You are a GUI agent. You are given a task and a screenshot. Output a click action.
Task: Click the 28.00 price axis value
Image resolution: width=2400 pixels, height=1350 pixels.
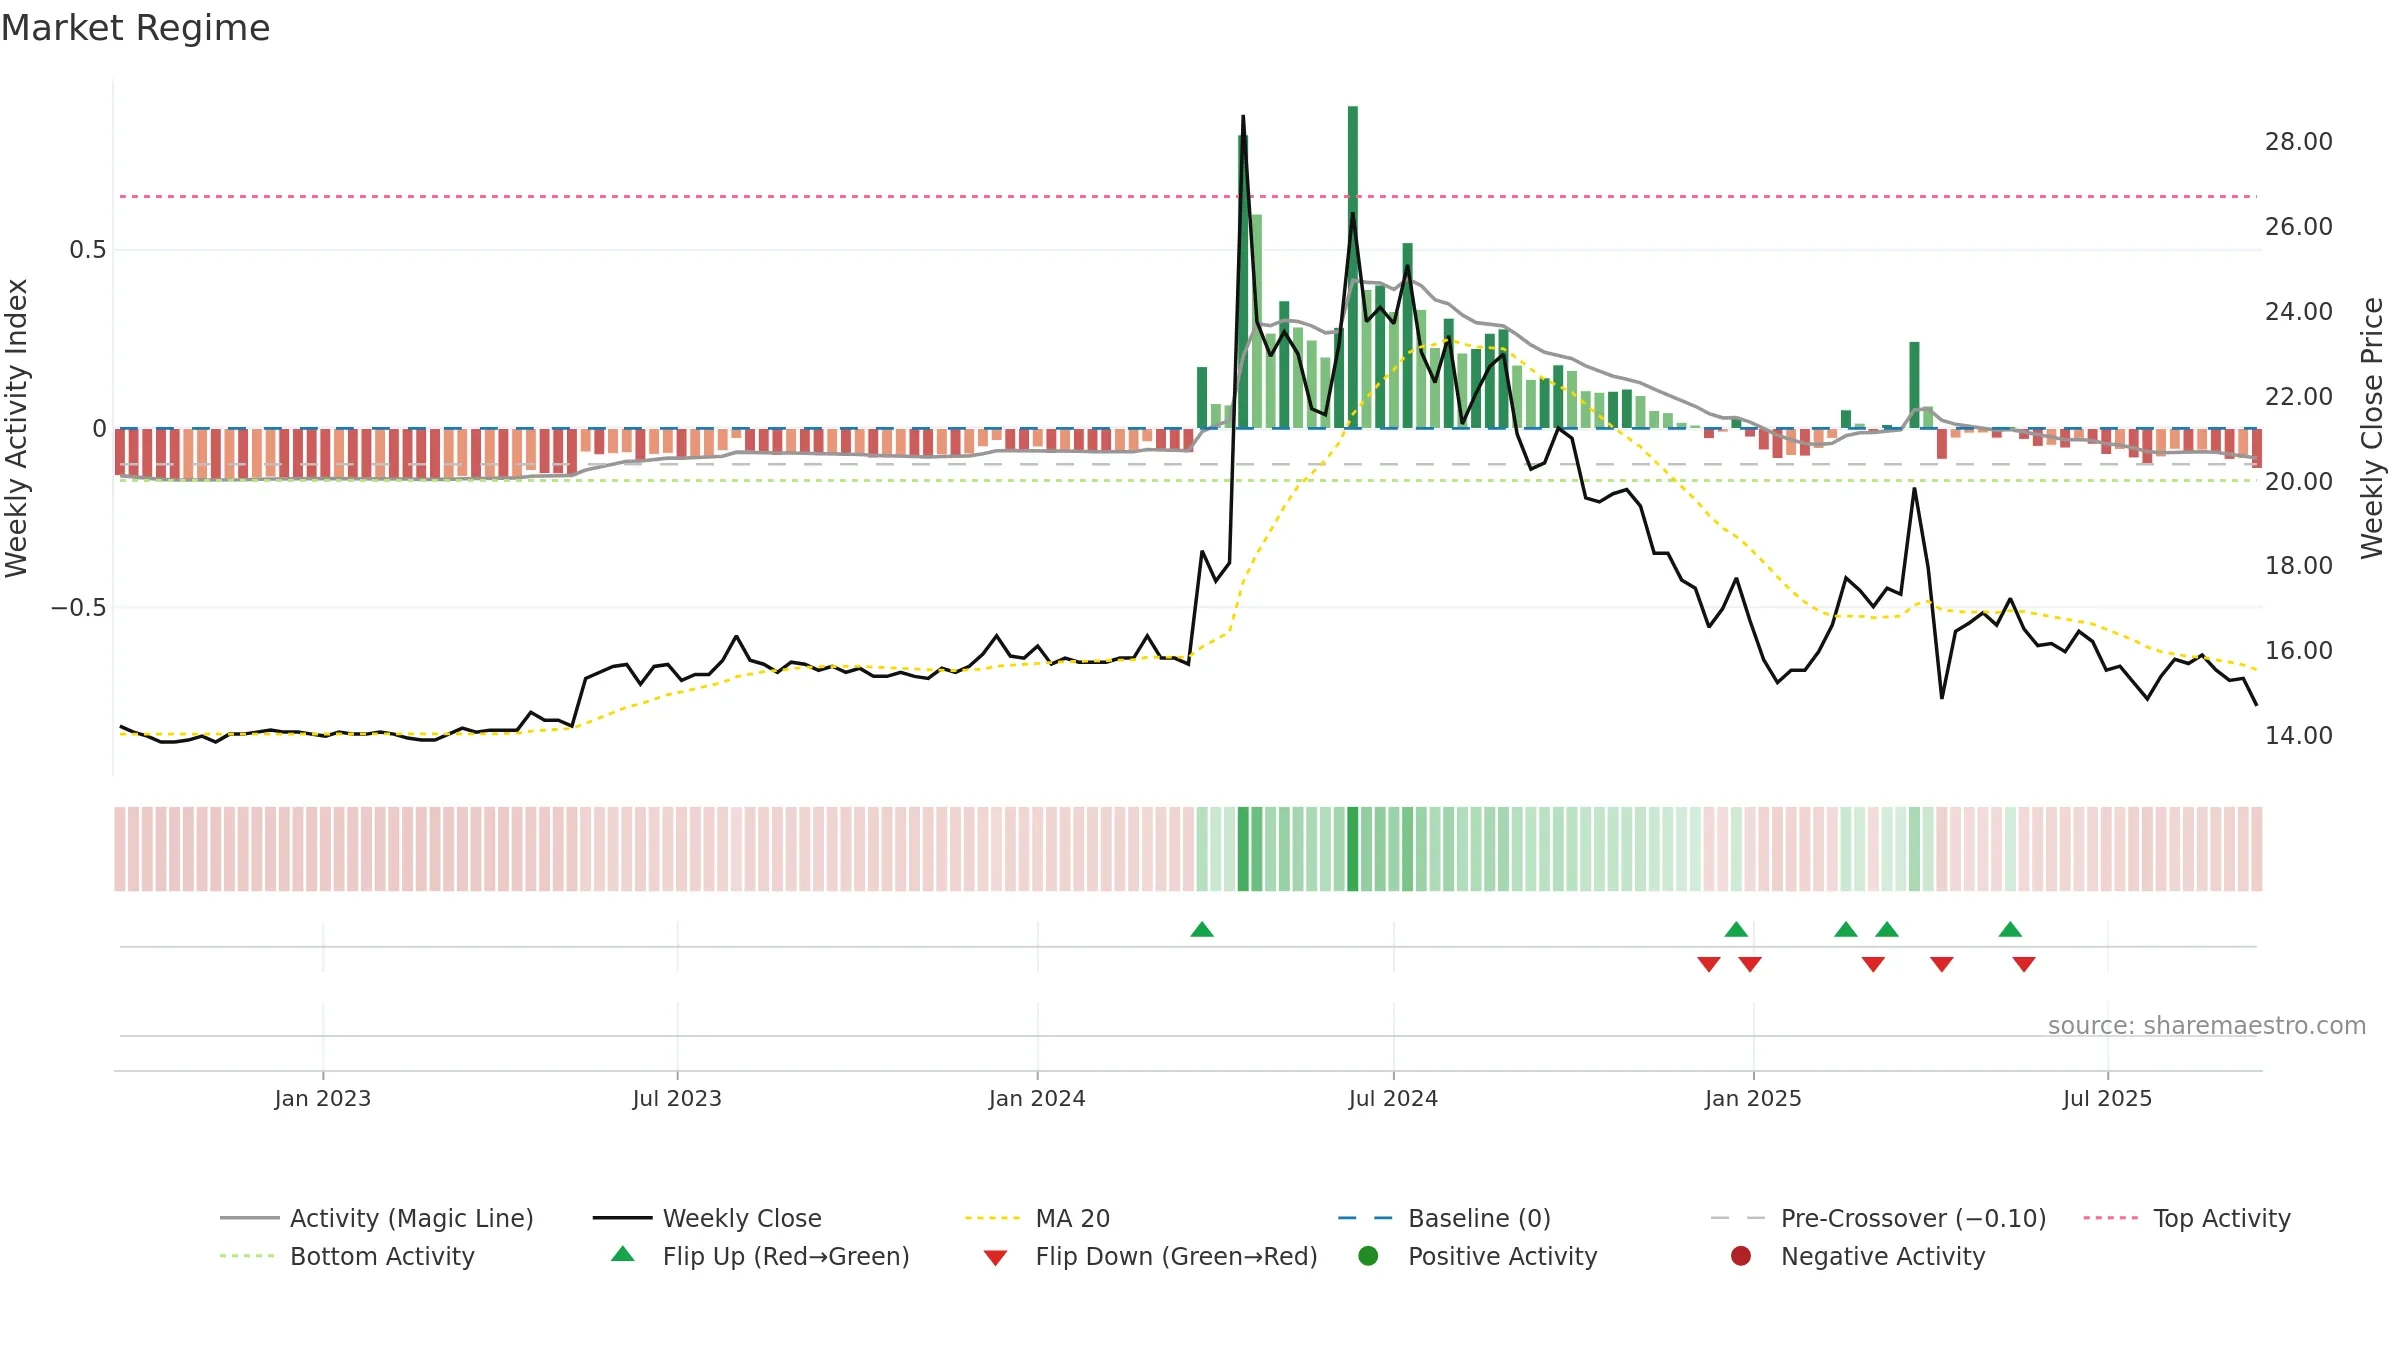tap(2299, 142)
